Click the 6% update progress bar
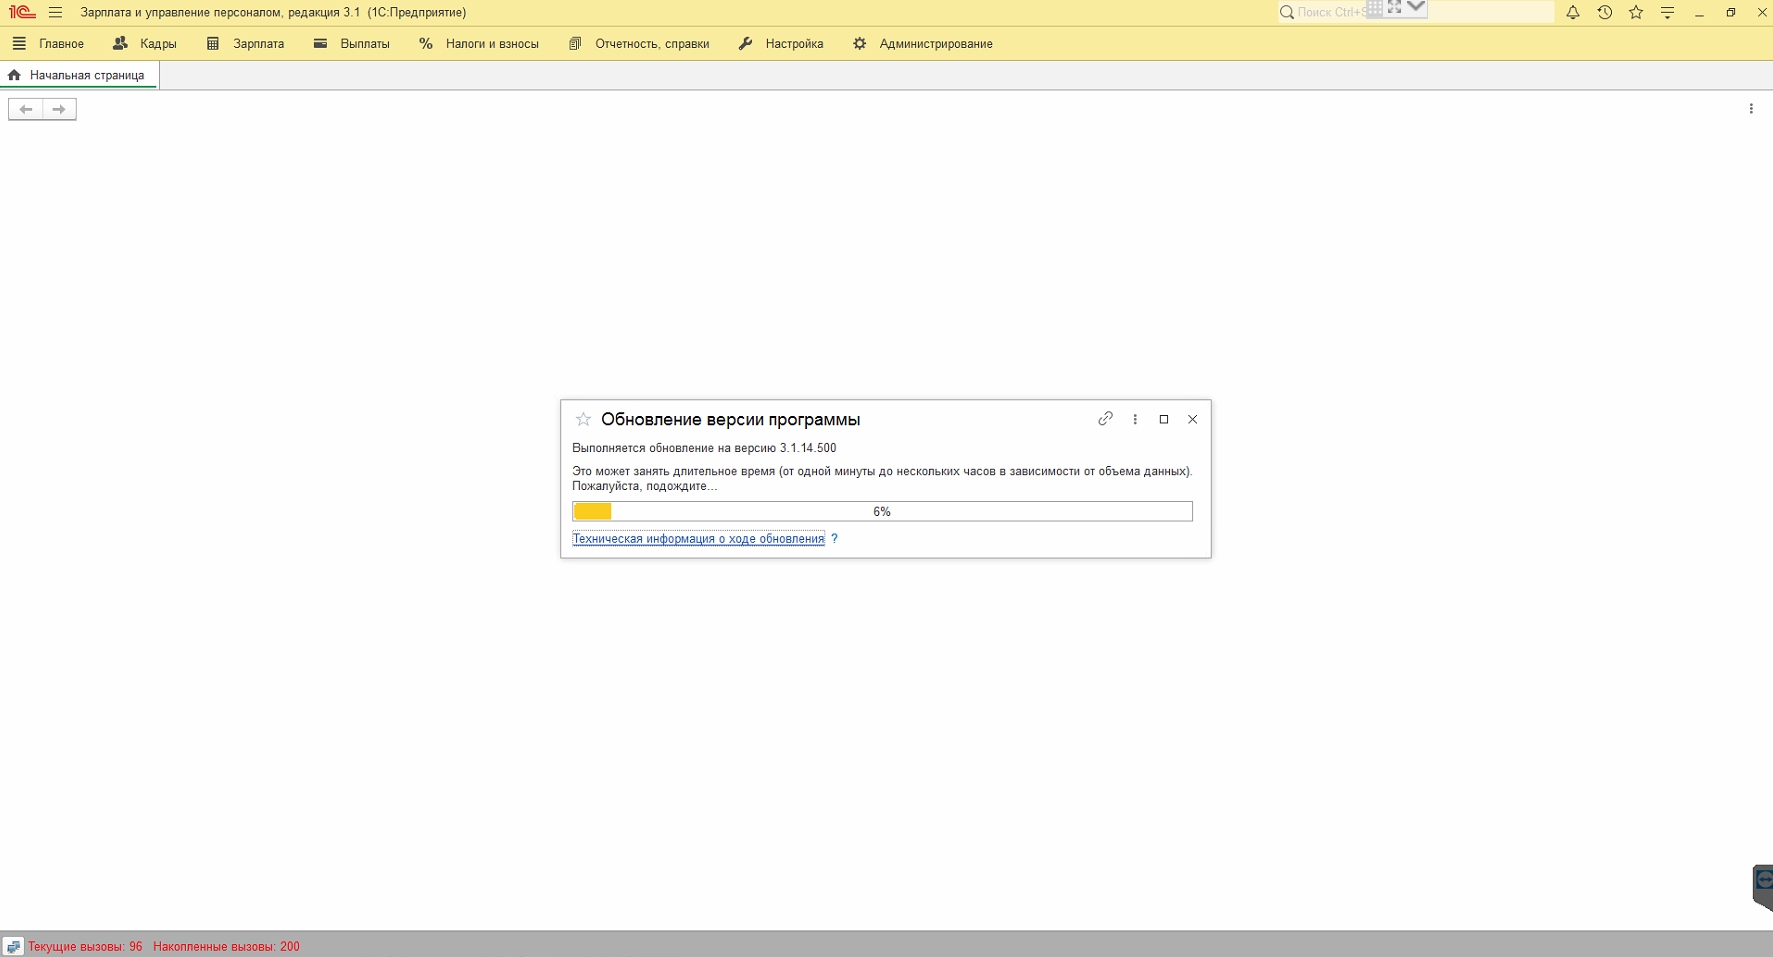This screenshot has width=1773, height=957. 882,512
